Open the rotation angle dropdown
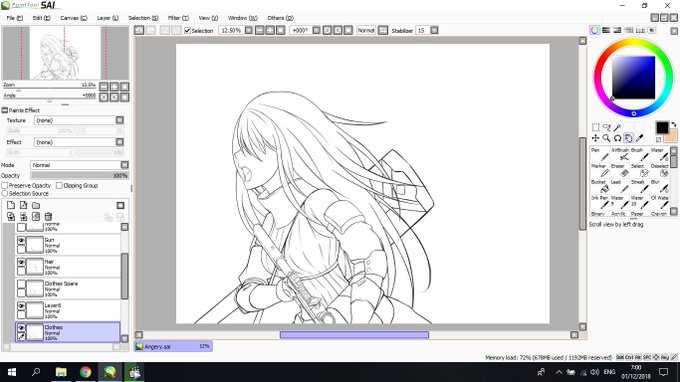This screenshot has width=680, height=382. pyautogui.click(x=316, y=30)
